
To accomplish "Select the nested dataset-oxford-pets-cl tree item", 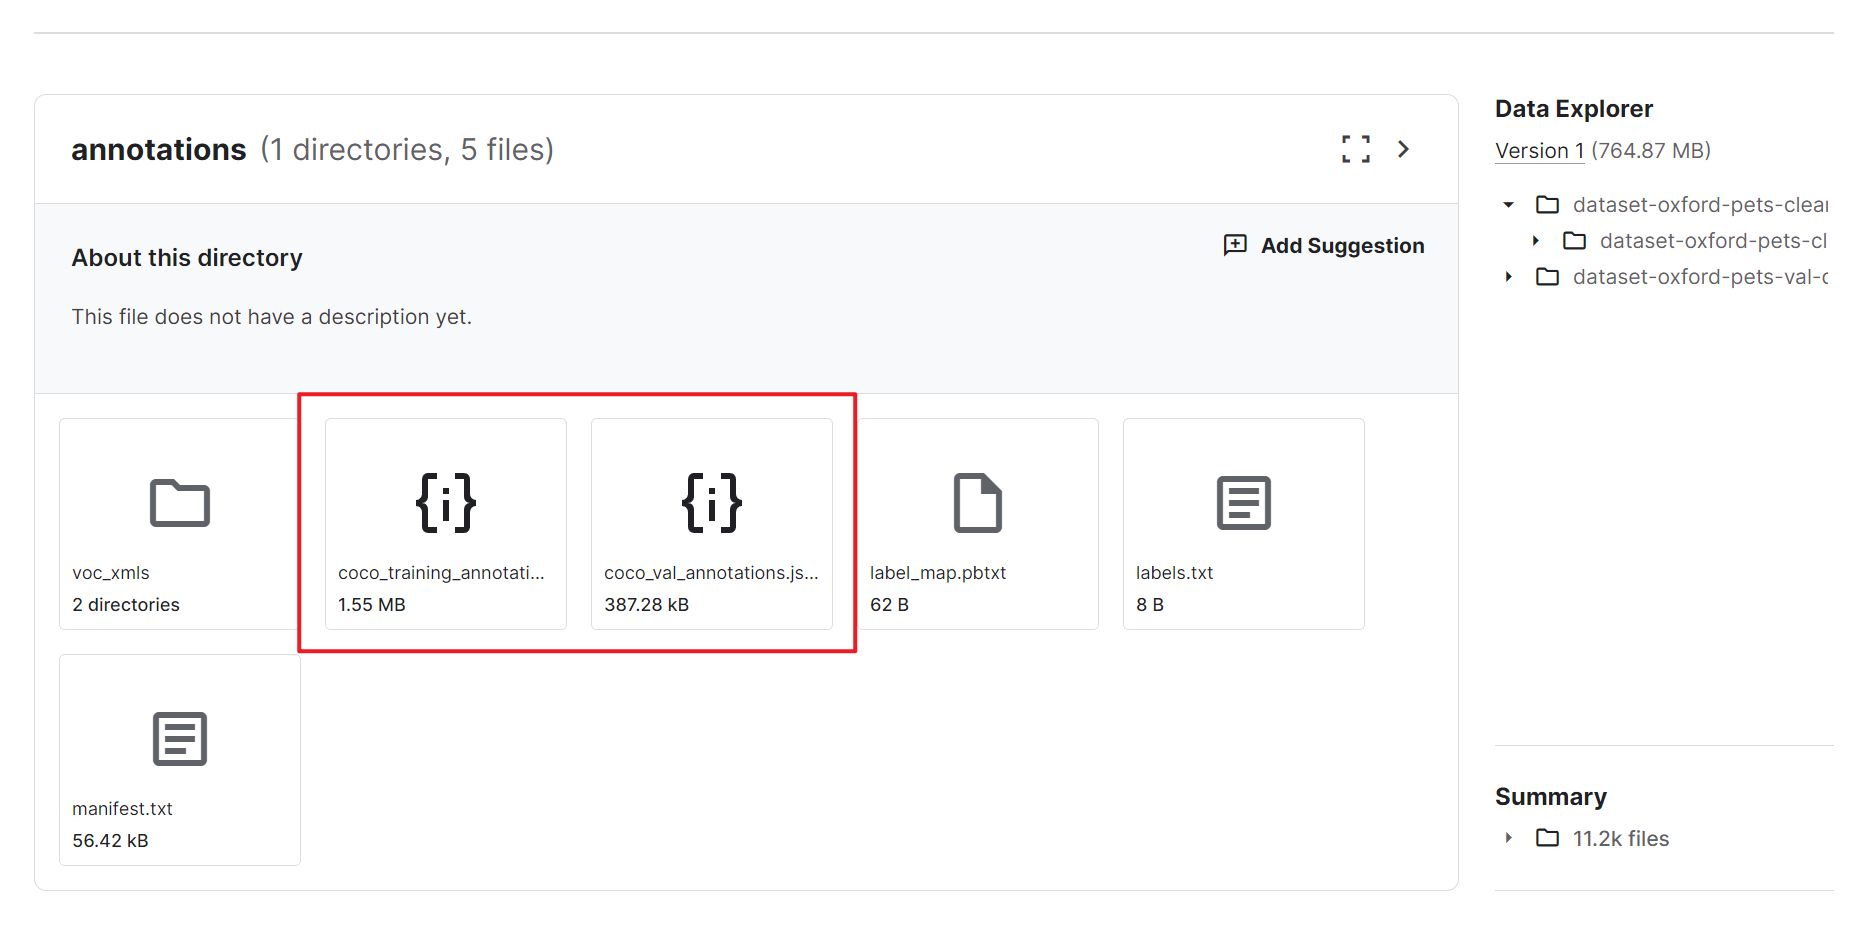I will click(x=1714, y=241).
